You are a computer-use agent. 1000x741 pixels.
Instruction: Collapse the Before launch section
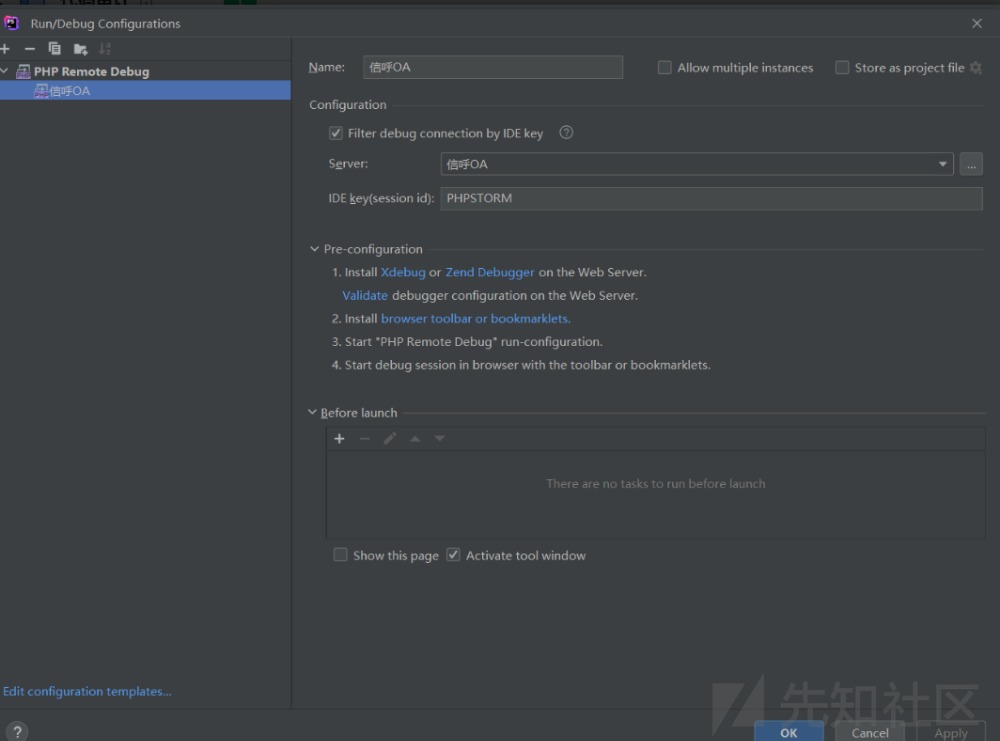313,413
